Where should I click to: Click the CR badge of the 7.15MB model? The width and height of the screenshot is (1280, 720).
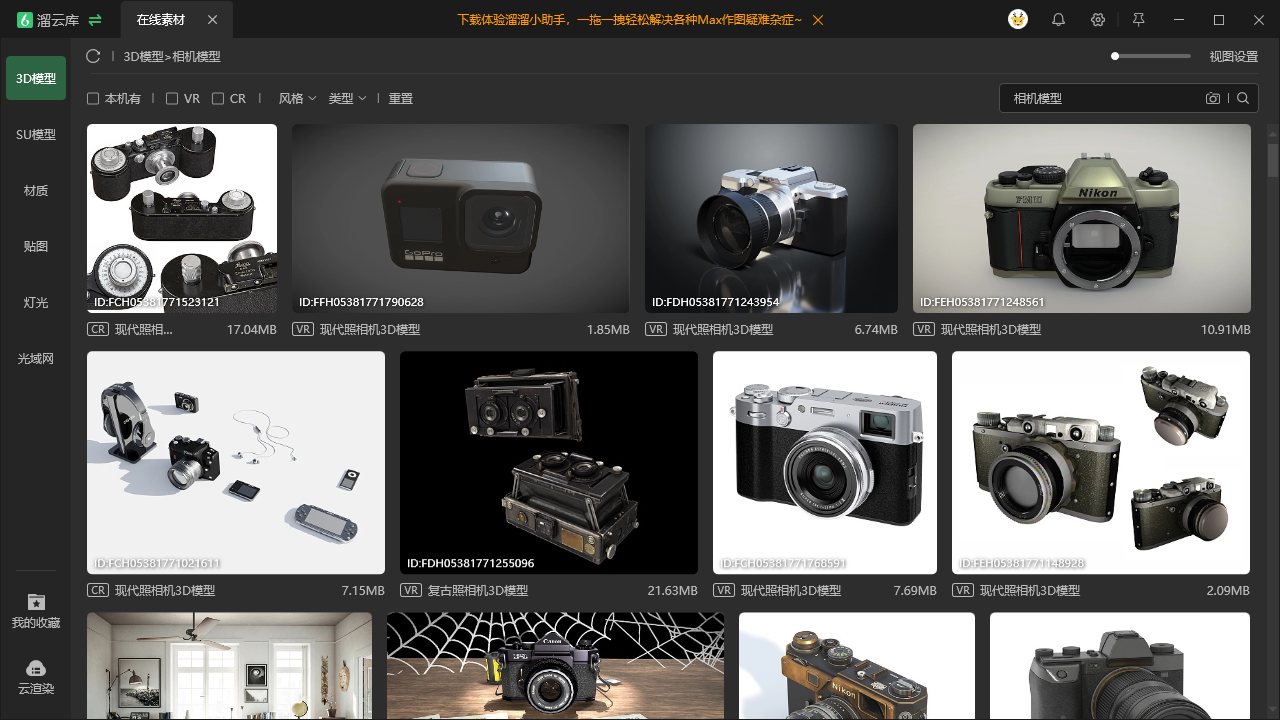click(x=98, y=591)
